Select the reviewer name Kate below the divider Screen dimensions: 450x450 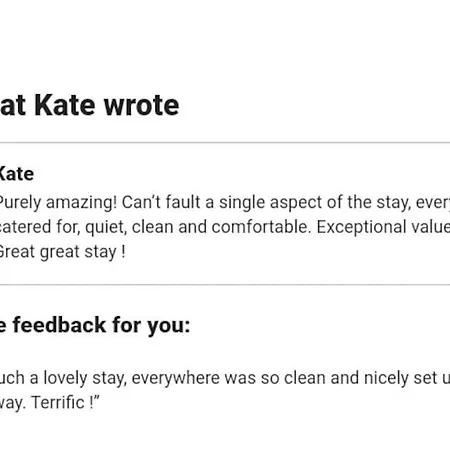16,174
